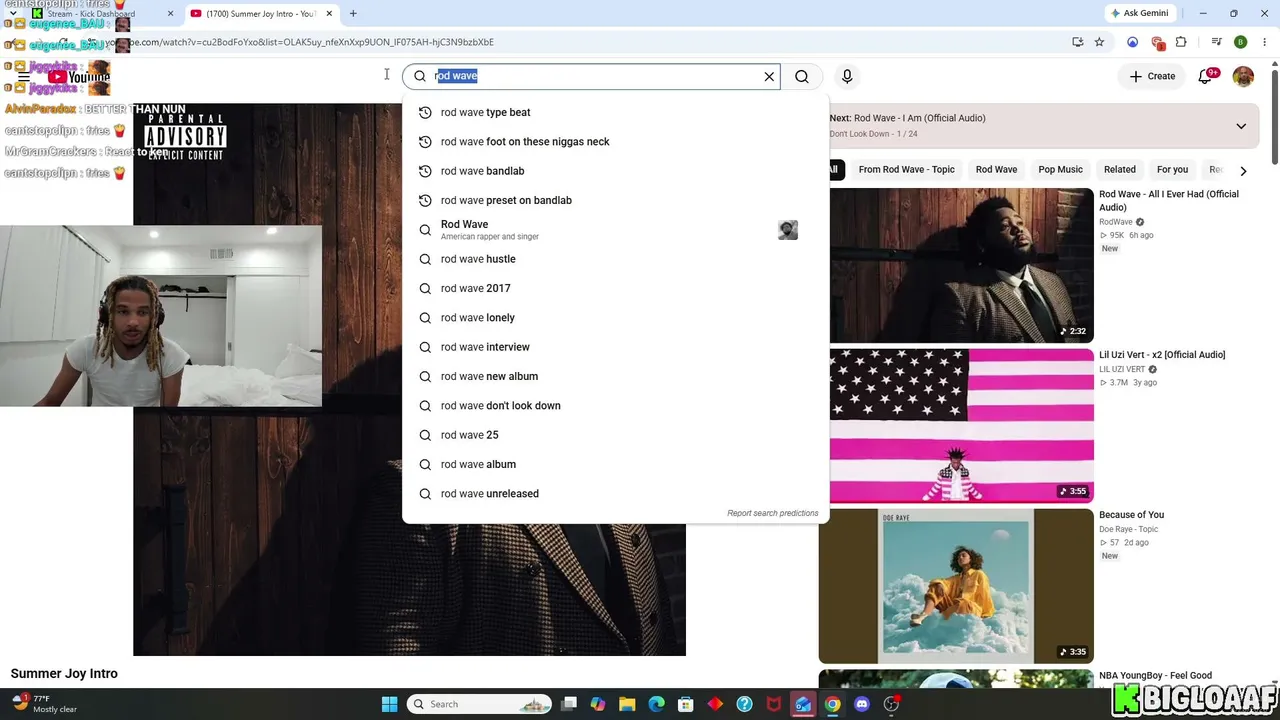Open Task View on the taskbar
This screenshot has width=1280, height=720.
point(569,704)
